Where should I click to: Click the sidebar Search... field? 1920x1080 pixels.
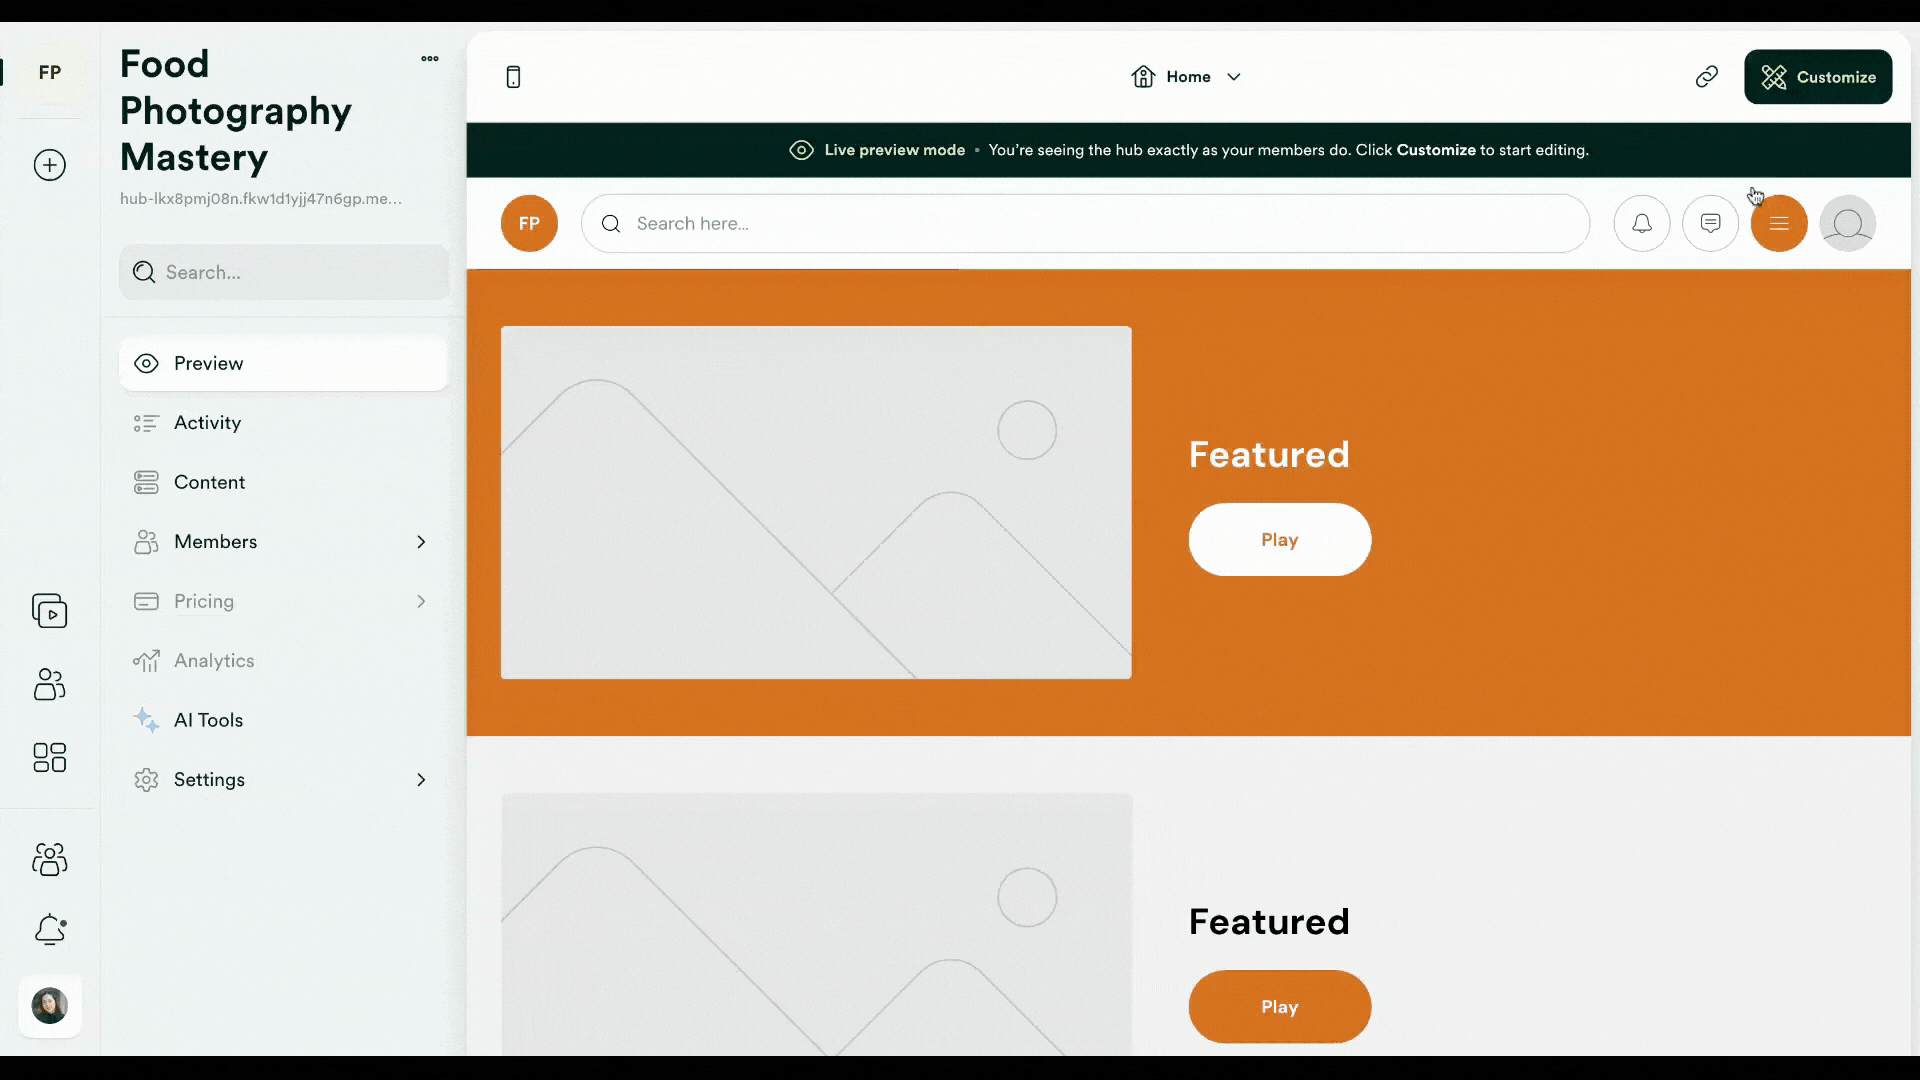pyautogui.click(x=284, y=272)
